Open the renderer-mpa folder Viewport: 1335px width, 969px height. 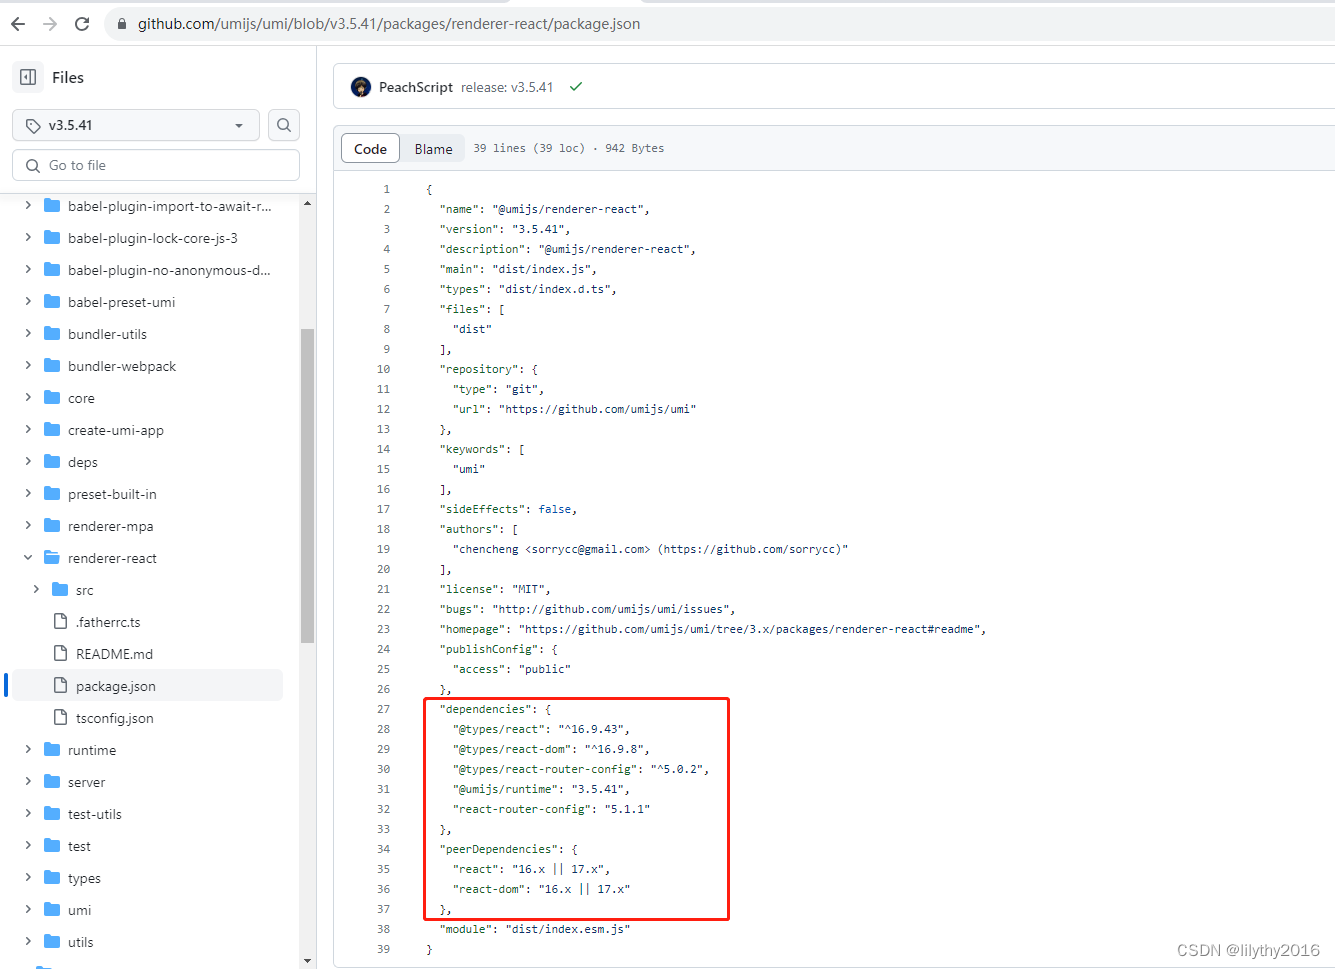[110, 526]
